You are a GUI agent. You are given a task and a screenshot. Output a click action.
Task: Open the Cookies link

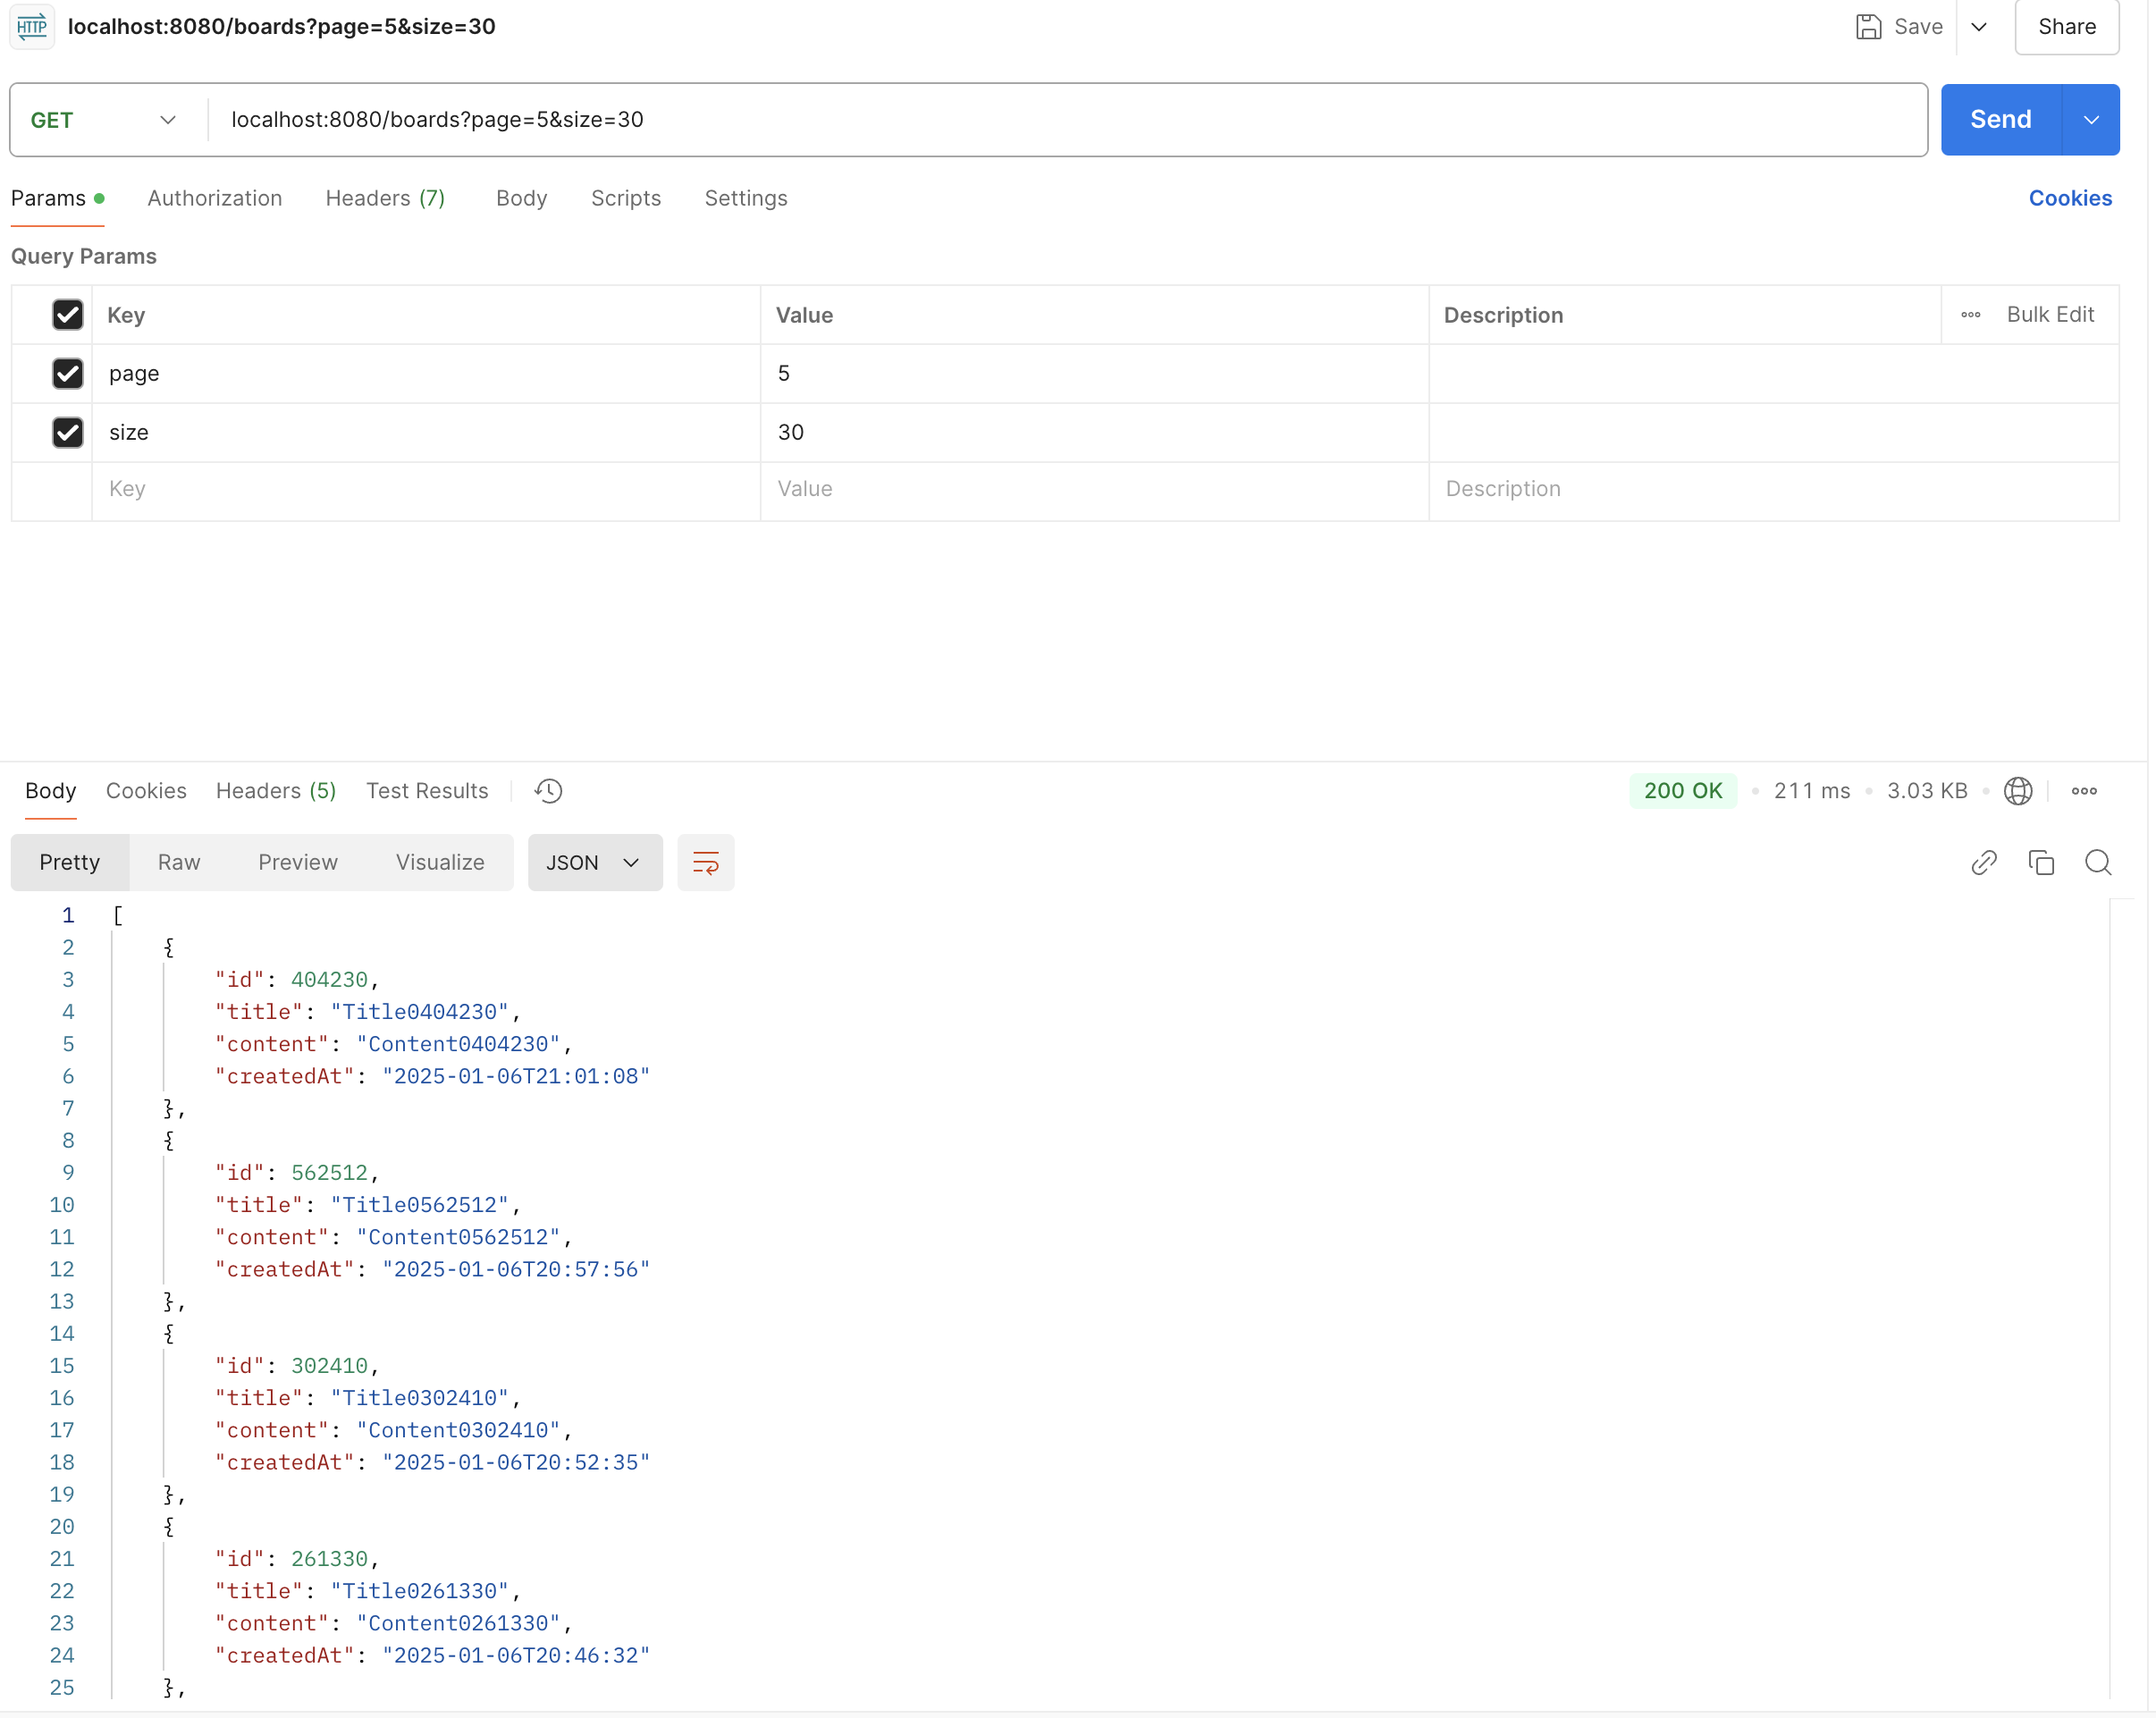[x=2070, y=198]
